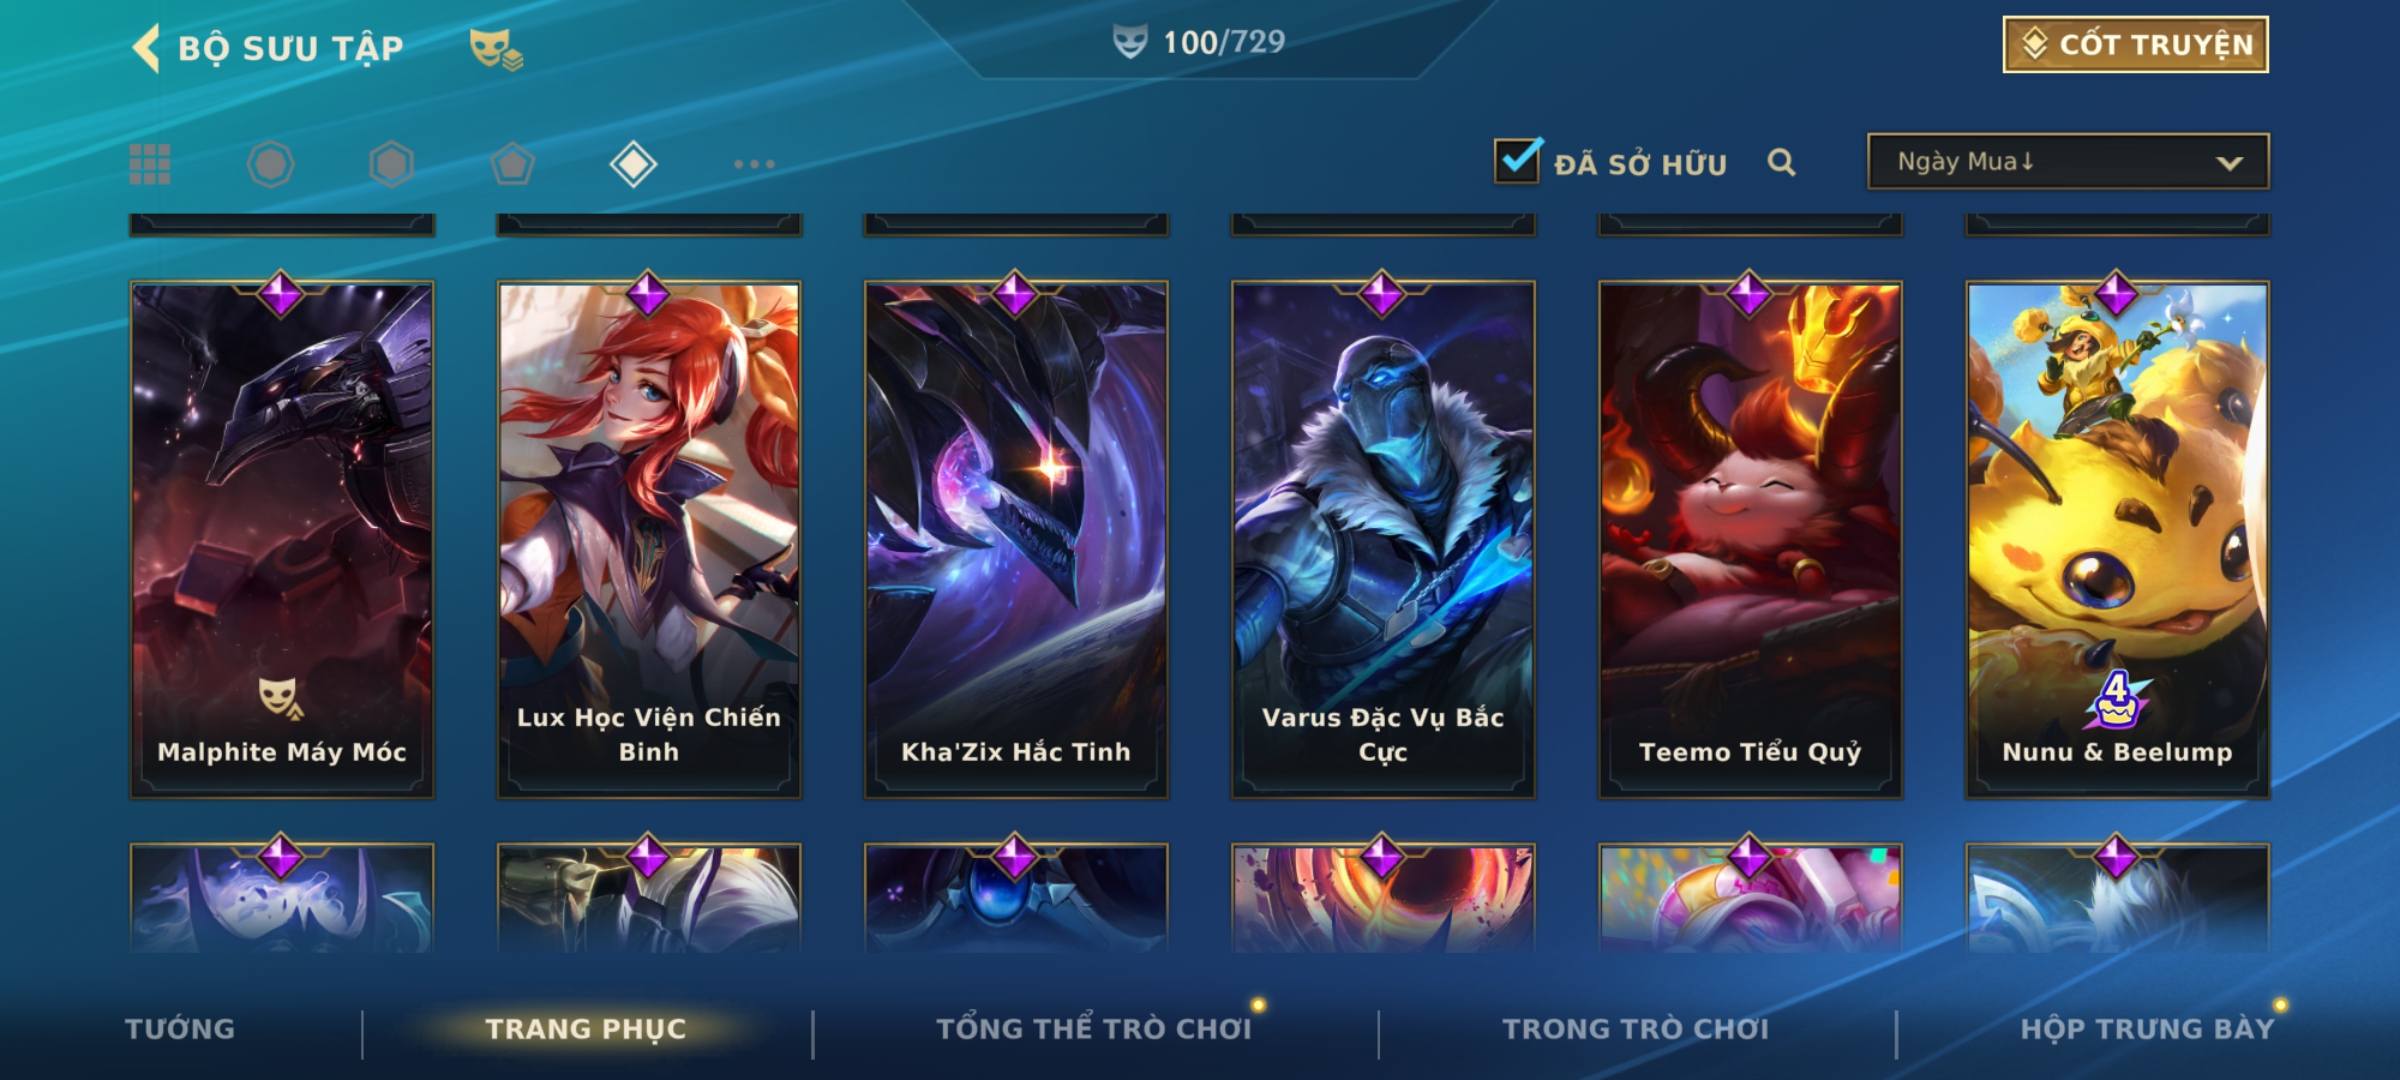Open the Nunu & Beelump skin card

coord(2117,539)
